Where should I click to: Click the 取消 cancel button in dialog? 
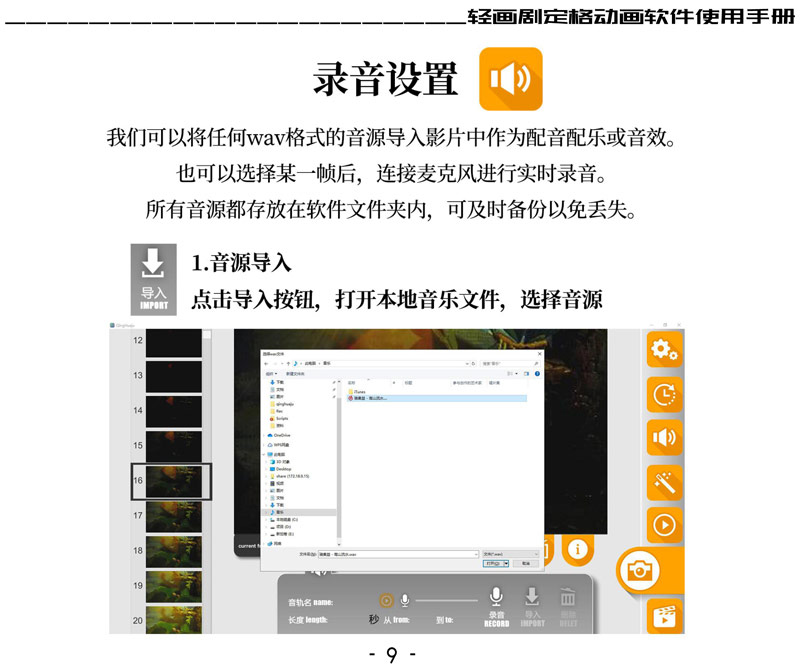(526, 563)
